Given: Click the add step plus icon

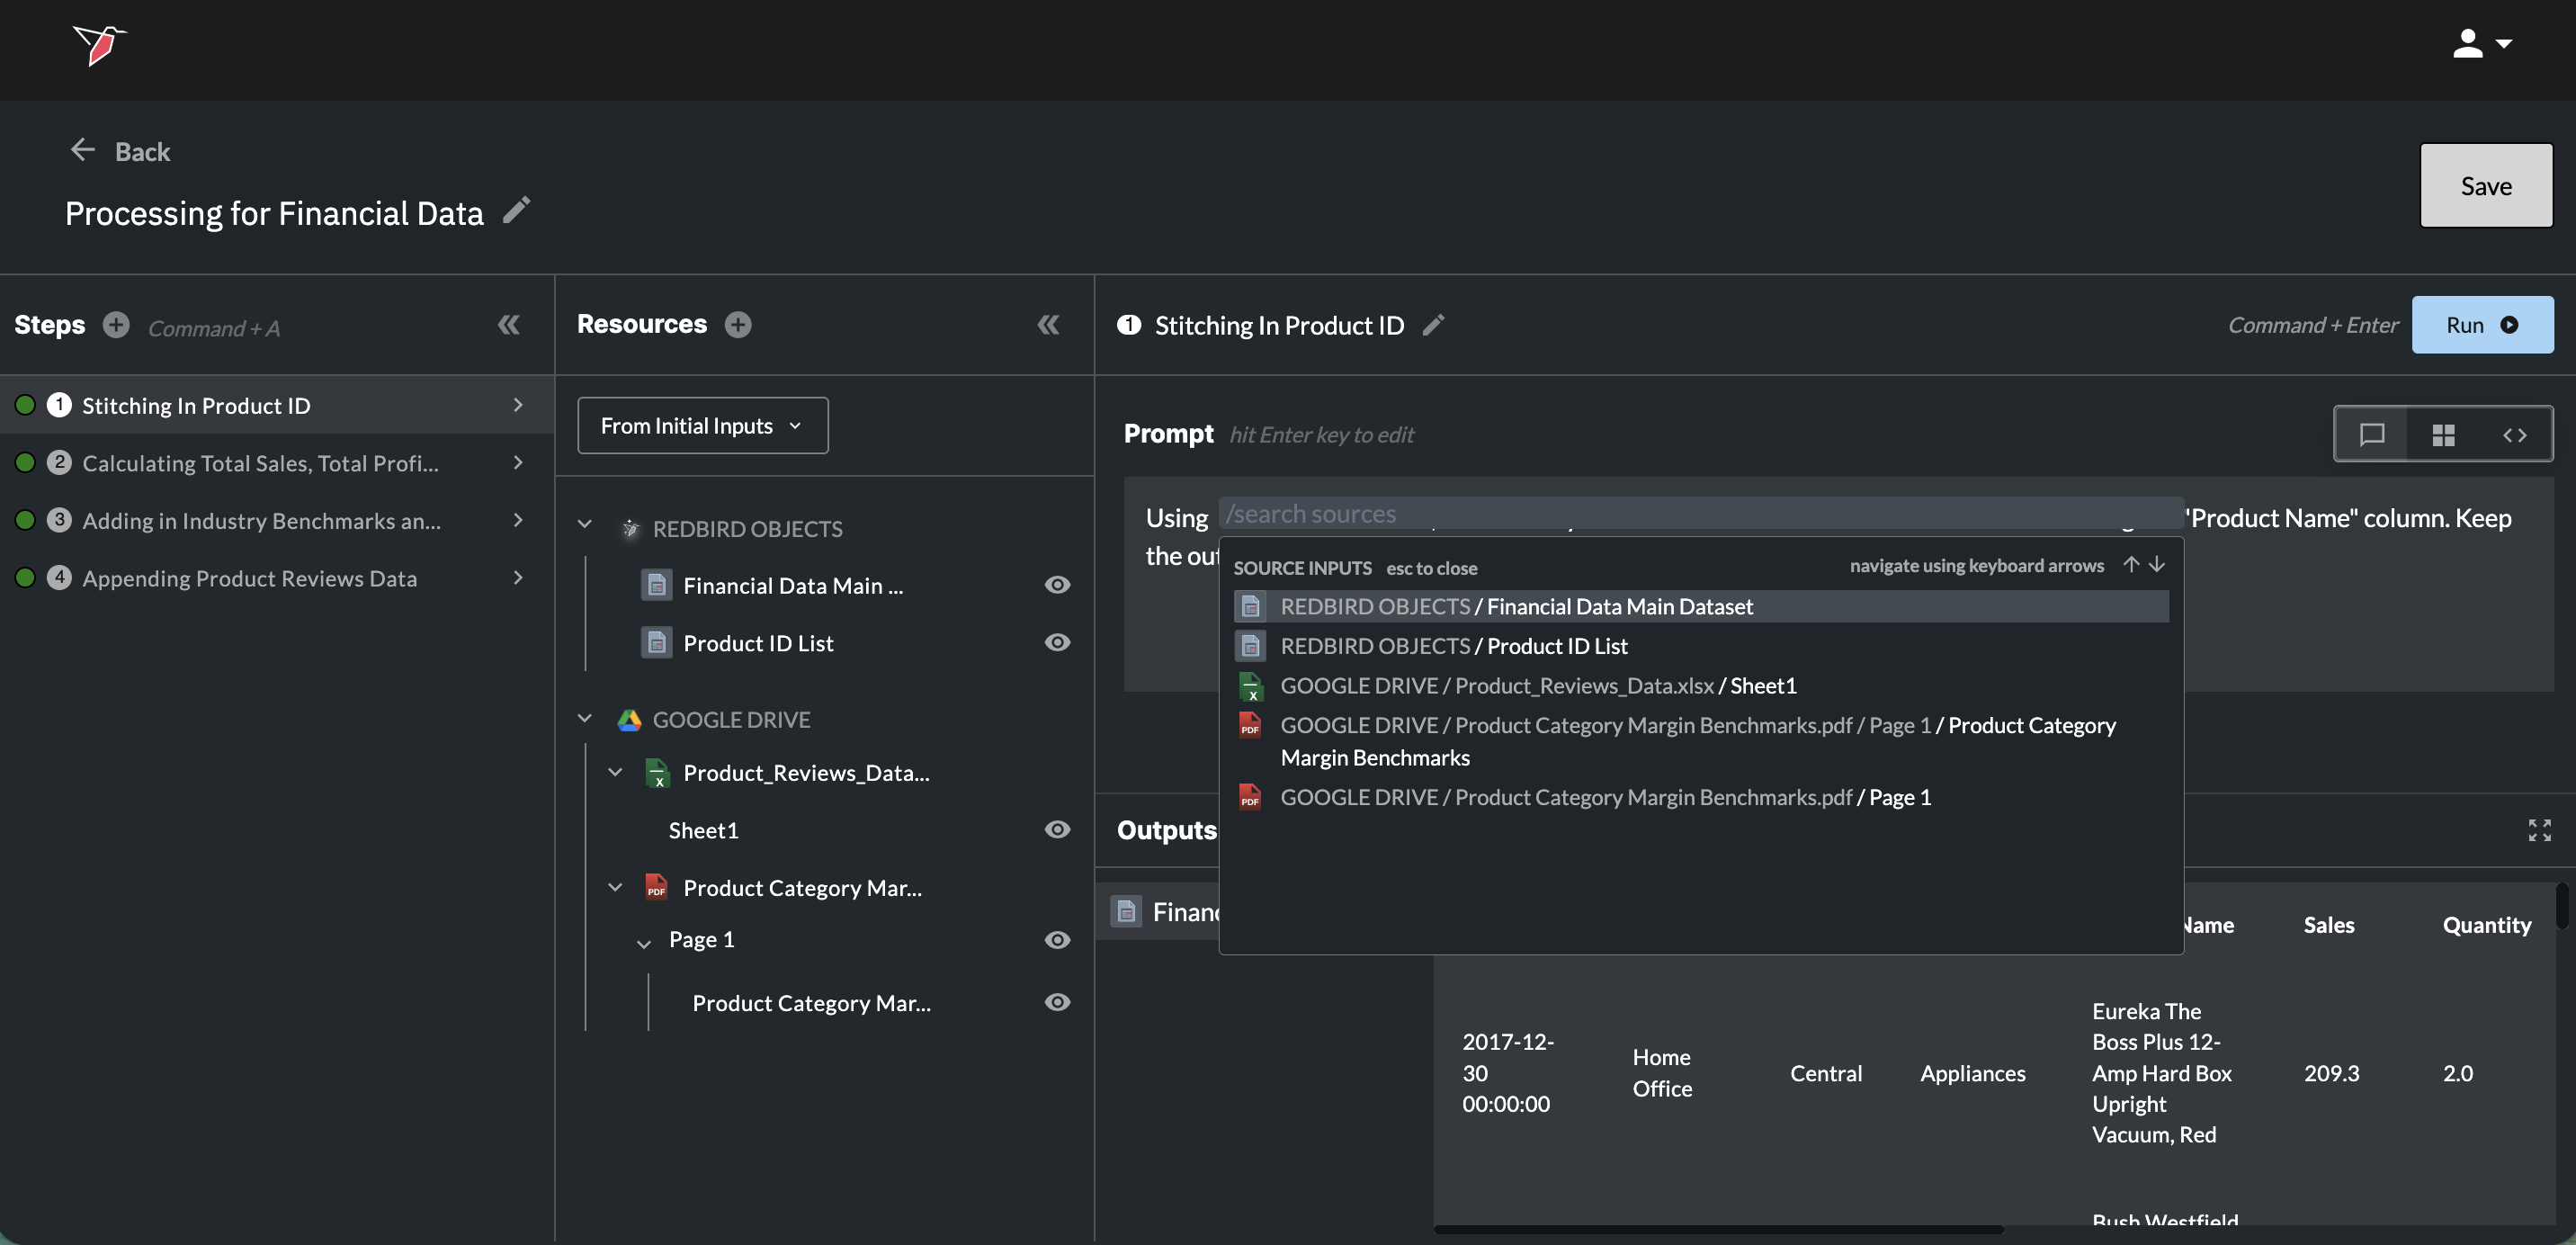Looking at the screenshot, I should [116, 325].
